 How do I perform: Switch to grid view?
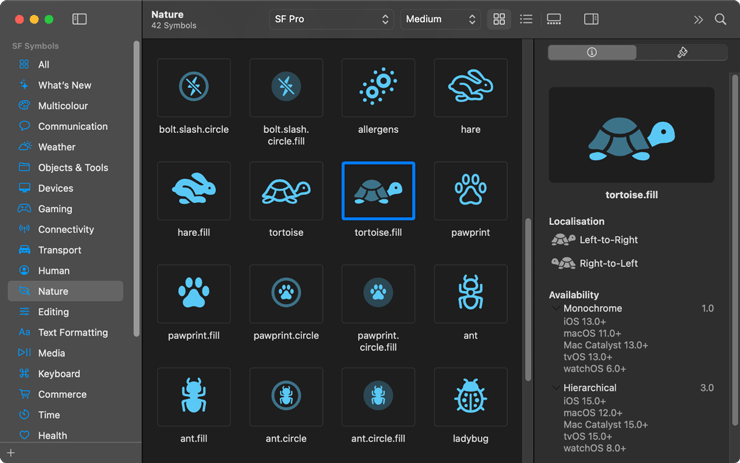[x=499, y=19]
